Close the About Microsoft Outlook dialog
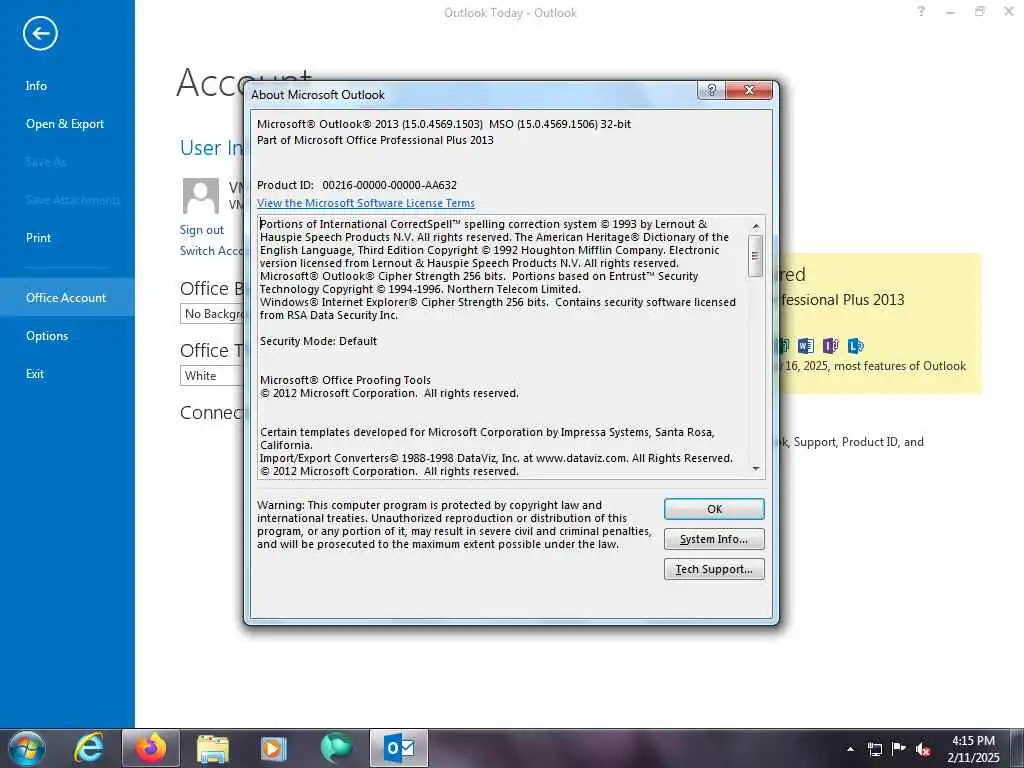 [x=749, y=90]
